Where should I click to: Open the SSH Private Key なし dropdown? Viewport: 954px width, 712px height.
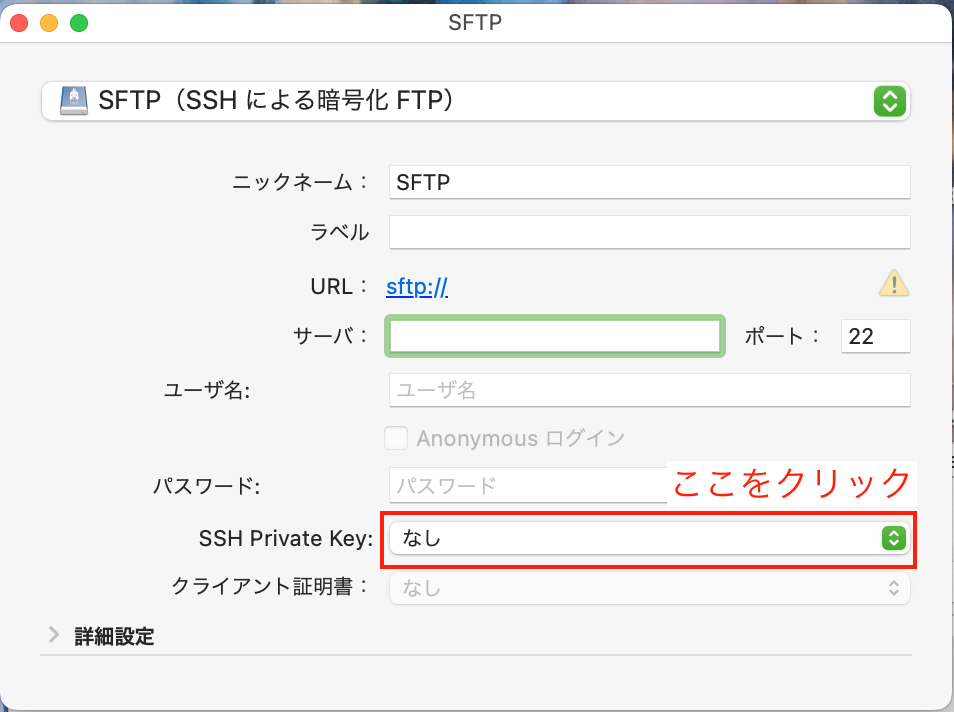tap(649, 538)
